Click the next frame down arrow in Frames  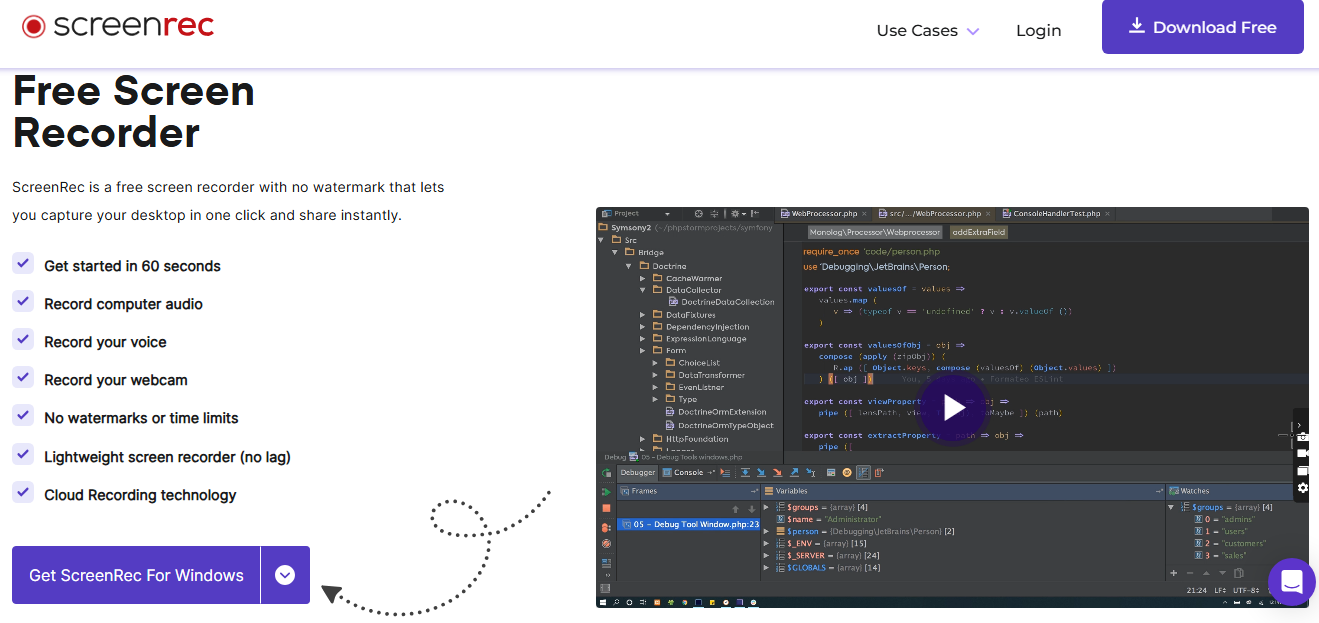(x=752, y=509)
